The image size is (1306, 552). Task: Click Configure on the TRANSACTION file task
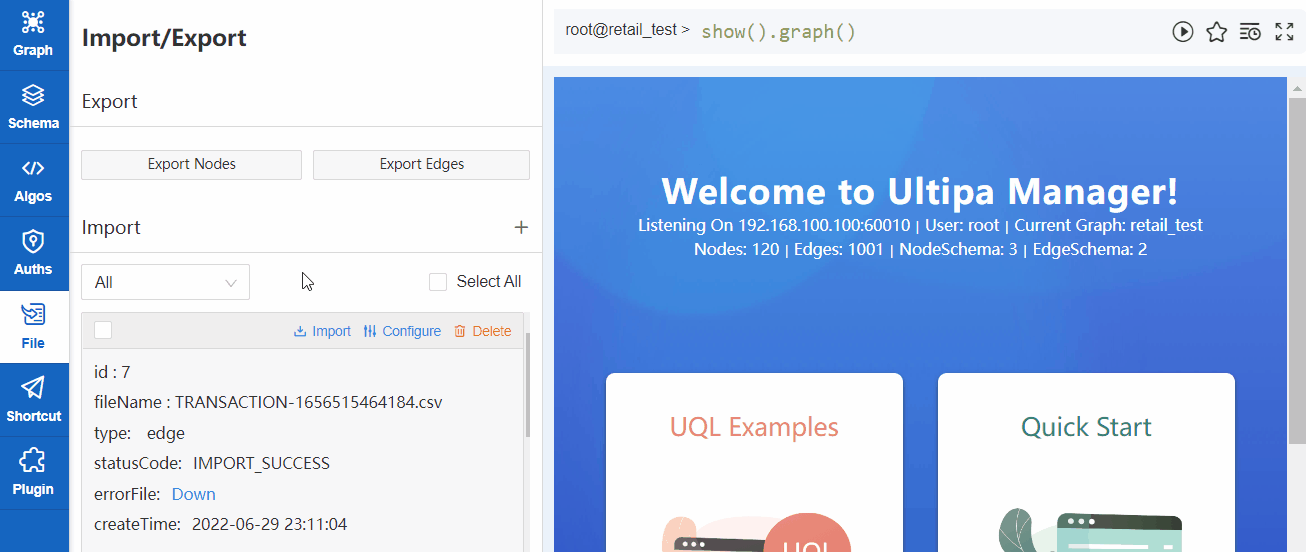click(x=402, y=331)
